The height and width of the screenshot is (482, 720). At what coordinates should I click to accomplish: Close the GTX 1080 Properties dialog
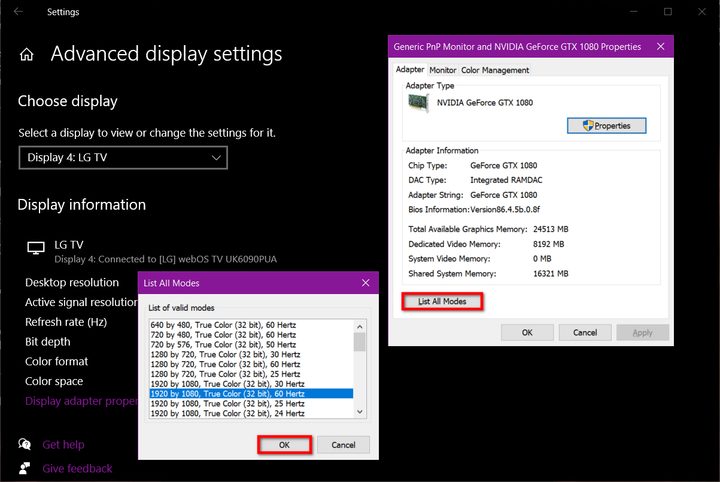click(x=660, y=46)
